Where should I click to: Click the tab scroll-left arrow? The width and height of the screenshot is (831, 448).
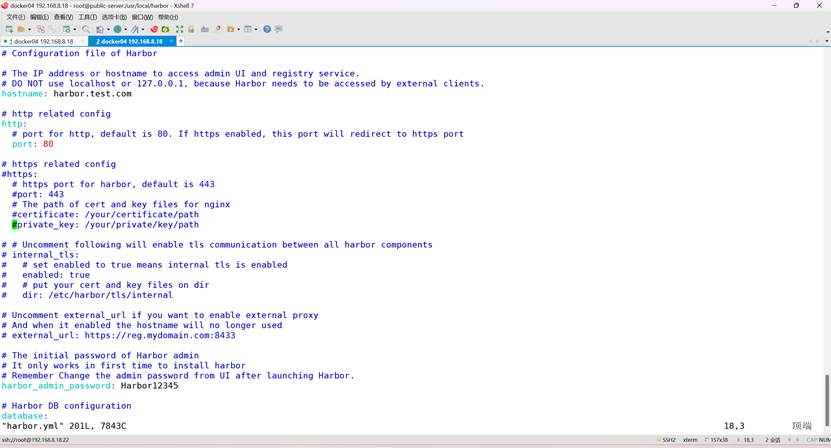pos(811,41)
